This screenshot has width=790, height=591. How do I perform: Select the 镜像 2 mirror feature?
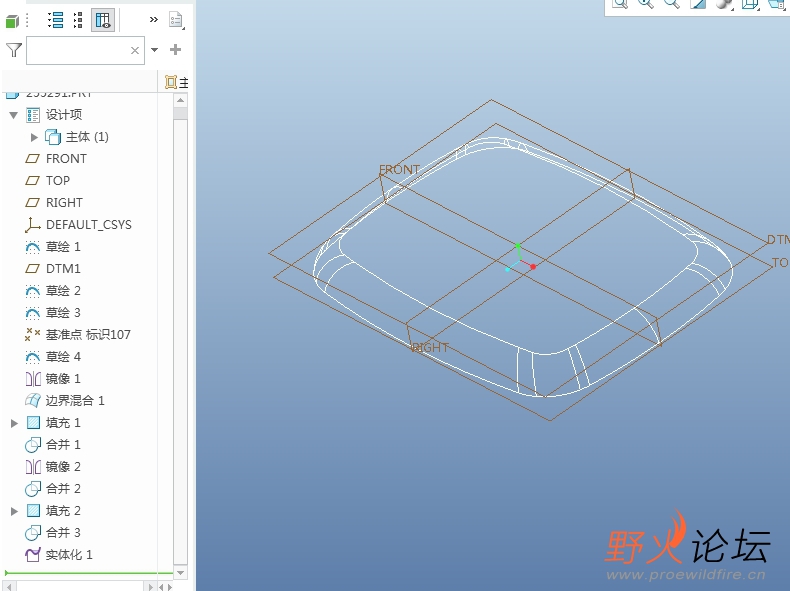click(x=53, y=467)
